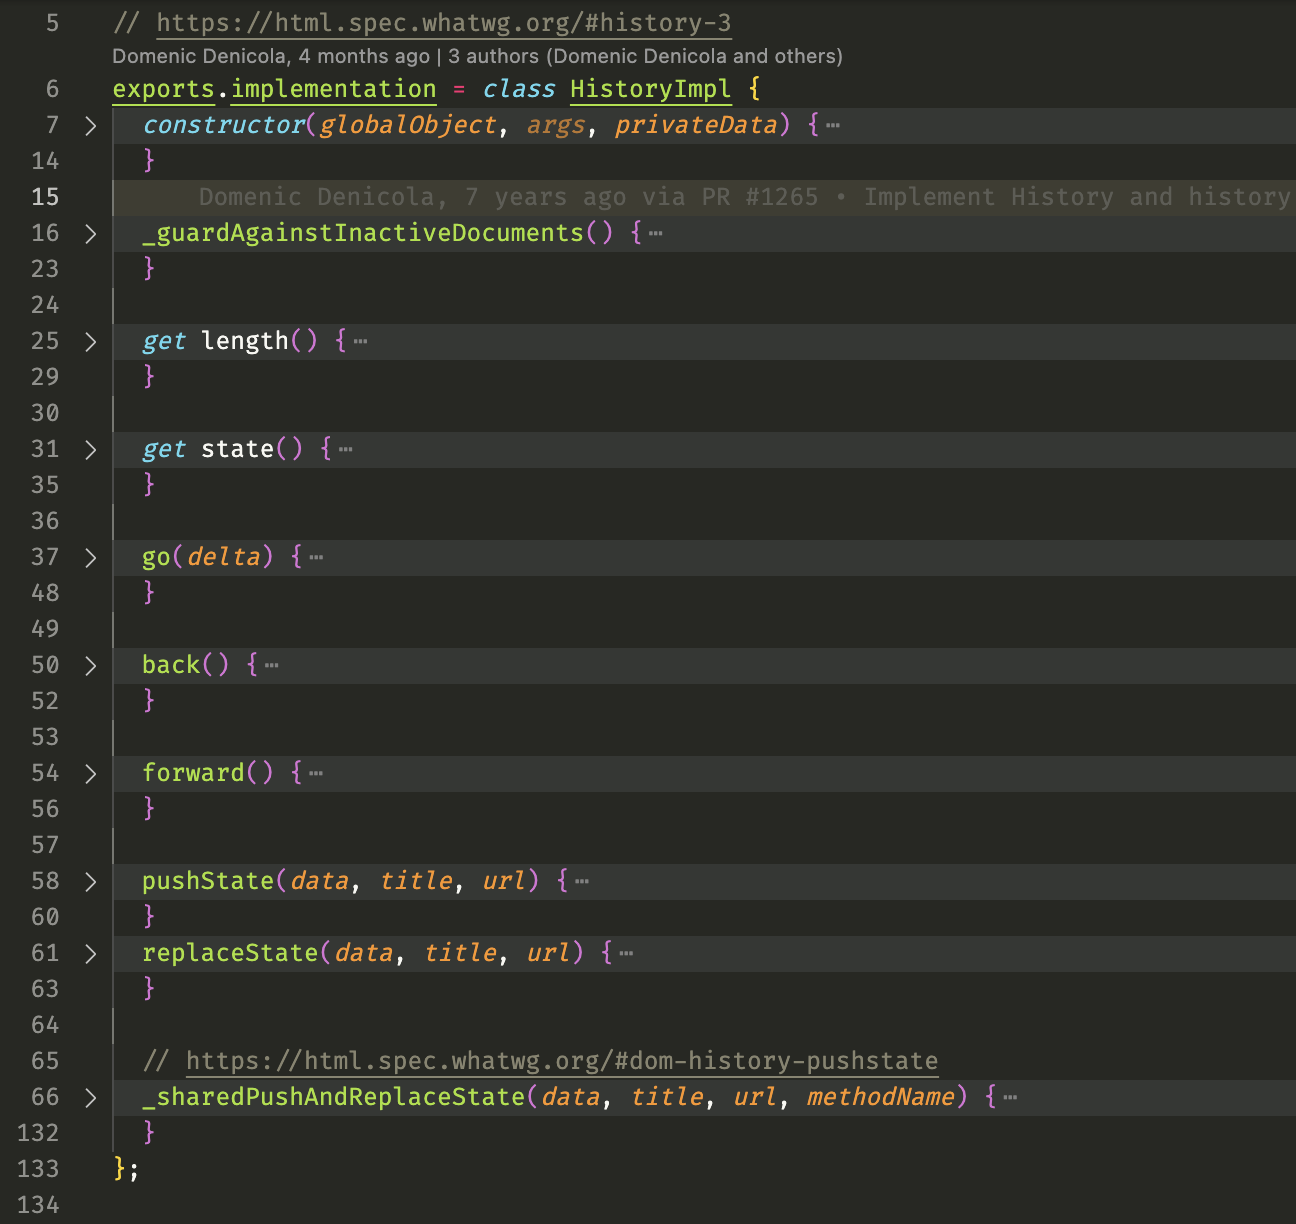Open the #dom-history-pushstate spec link
The image size is (1296, 1224).
click(x=562, y=1061)
